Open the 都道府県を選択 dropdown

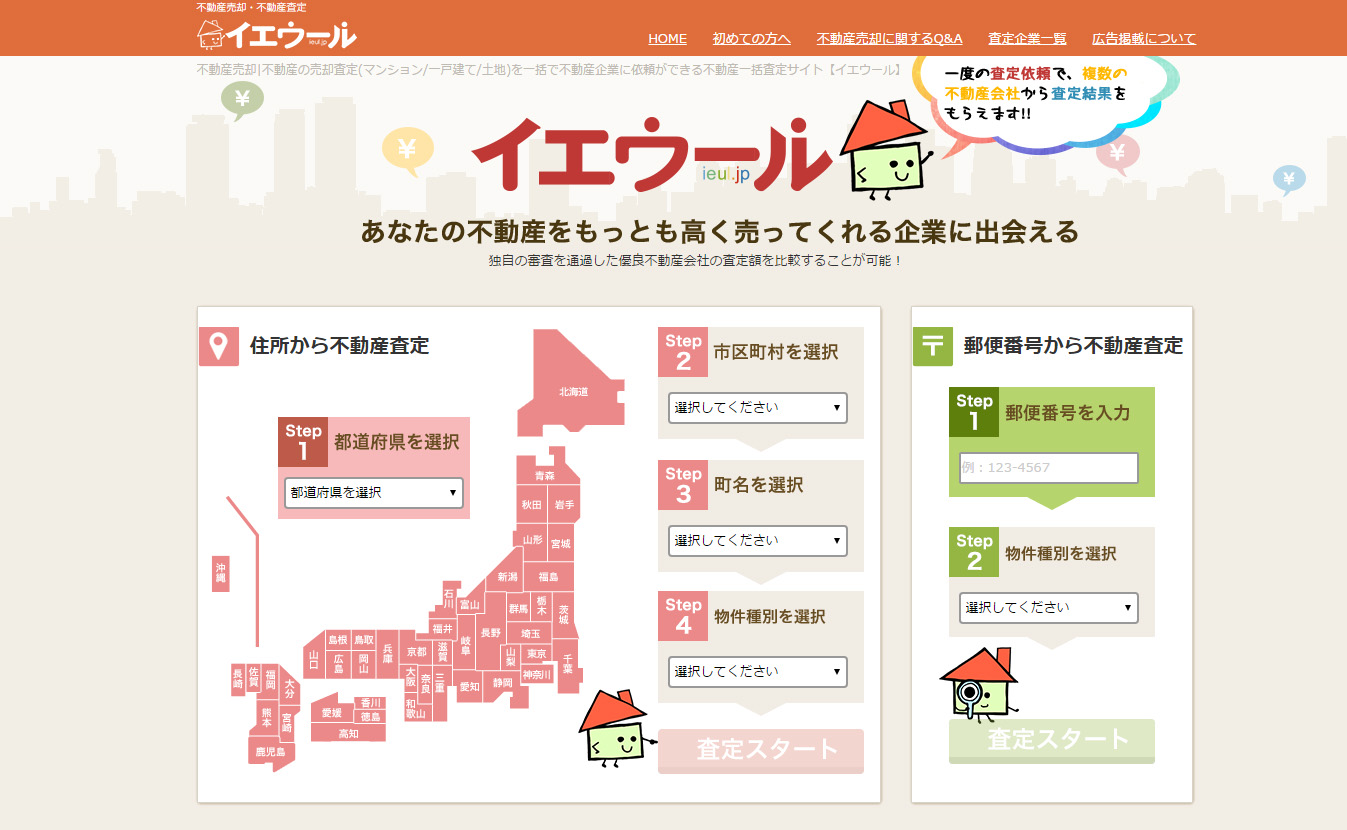point(373,493)
